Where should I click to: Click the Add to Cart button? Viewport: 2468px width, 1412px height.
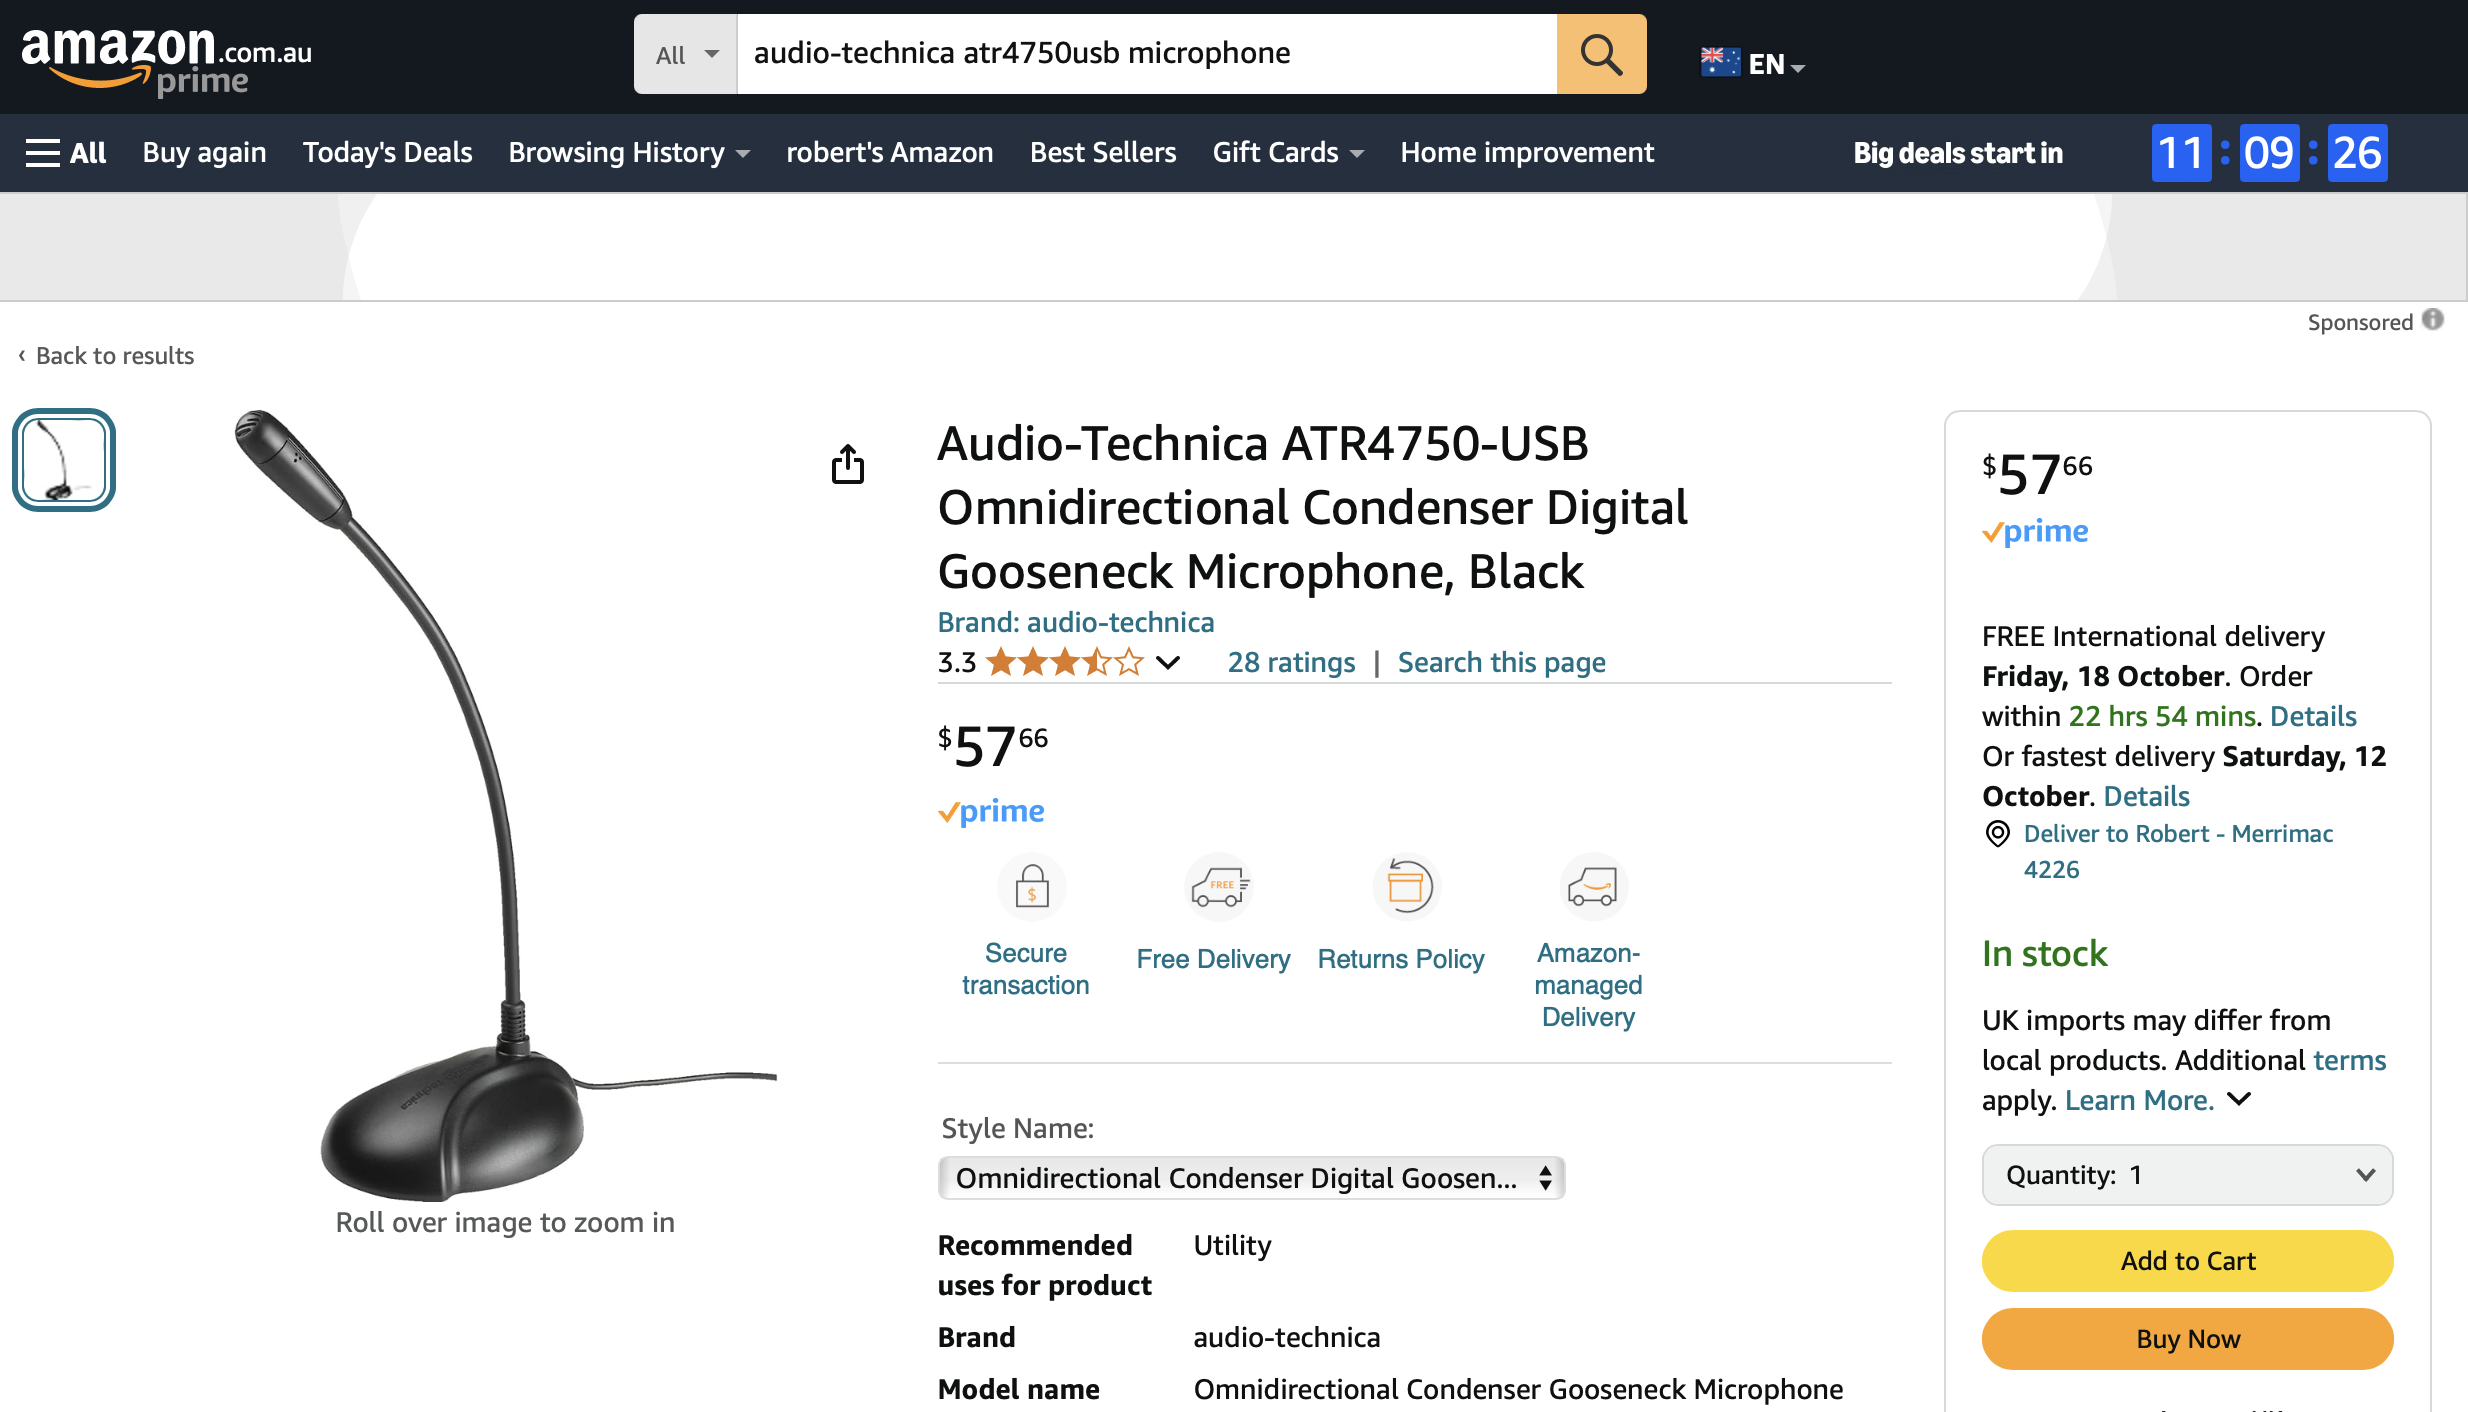point(2187,1261)
